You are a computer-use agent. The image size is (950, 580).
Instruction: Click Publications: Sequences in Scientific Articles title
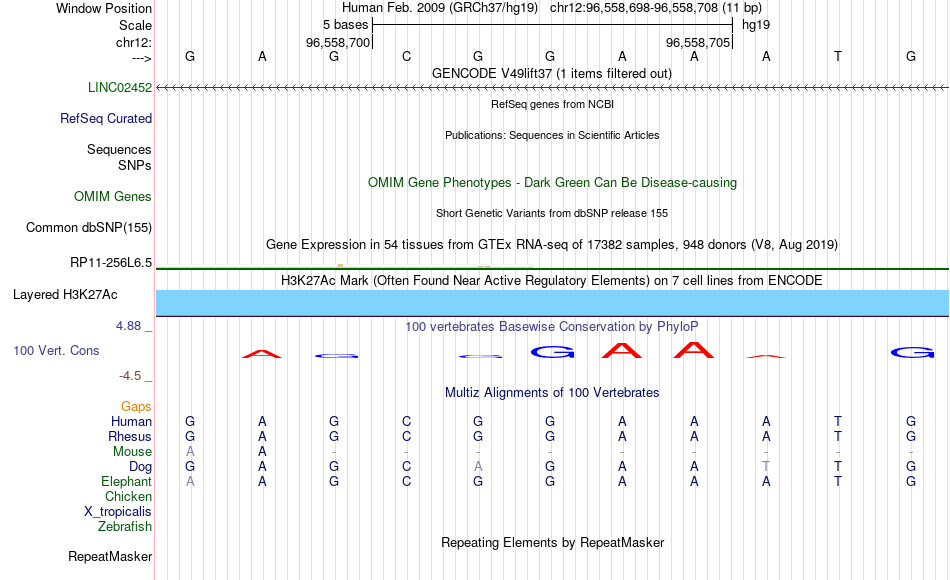(552, 135)
